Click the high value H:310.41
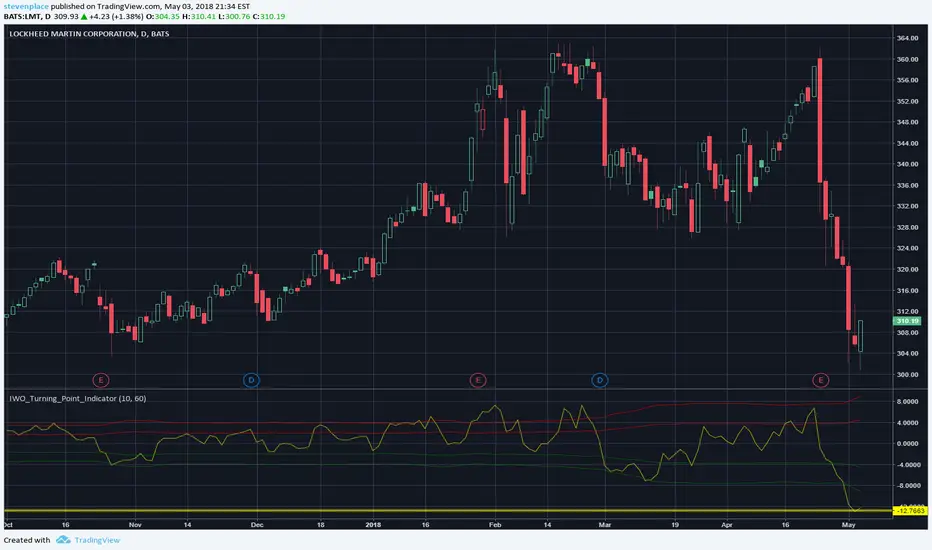This screenshot has width=932, height=550. pyautogui.click(x=199, y=16)
